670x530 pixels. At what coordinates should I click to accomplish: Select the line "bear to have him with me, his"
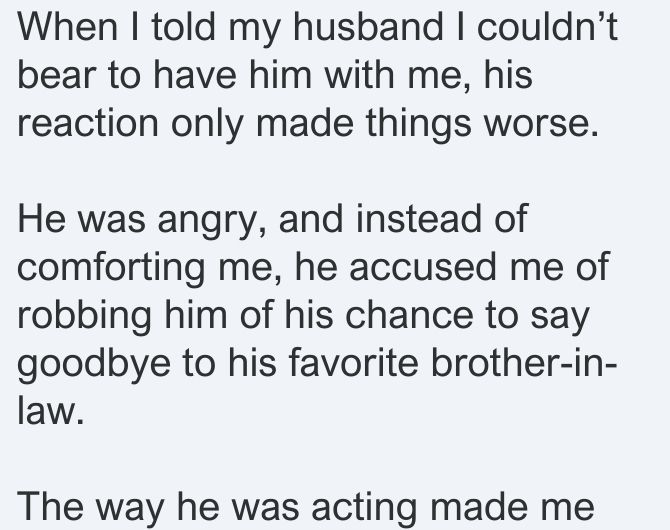(275, 75)
